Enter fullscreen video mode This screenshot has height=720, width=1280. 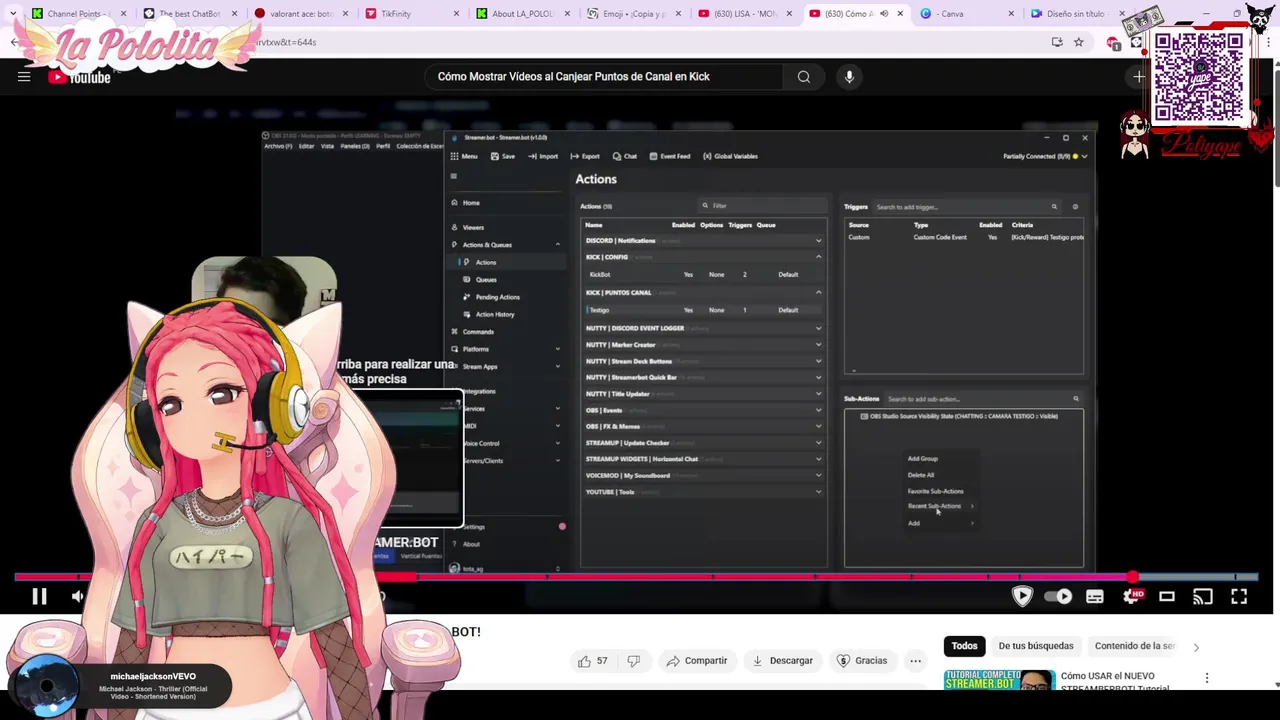pos(1239,597)
